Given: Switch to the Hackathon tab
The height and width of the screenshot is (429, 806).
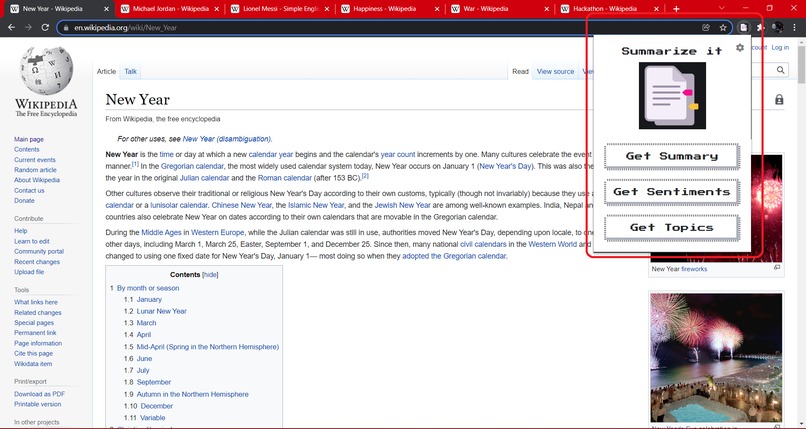Looking at the screenshot, I should (x=610, y=9).
